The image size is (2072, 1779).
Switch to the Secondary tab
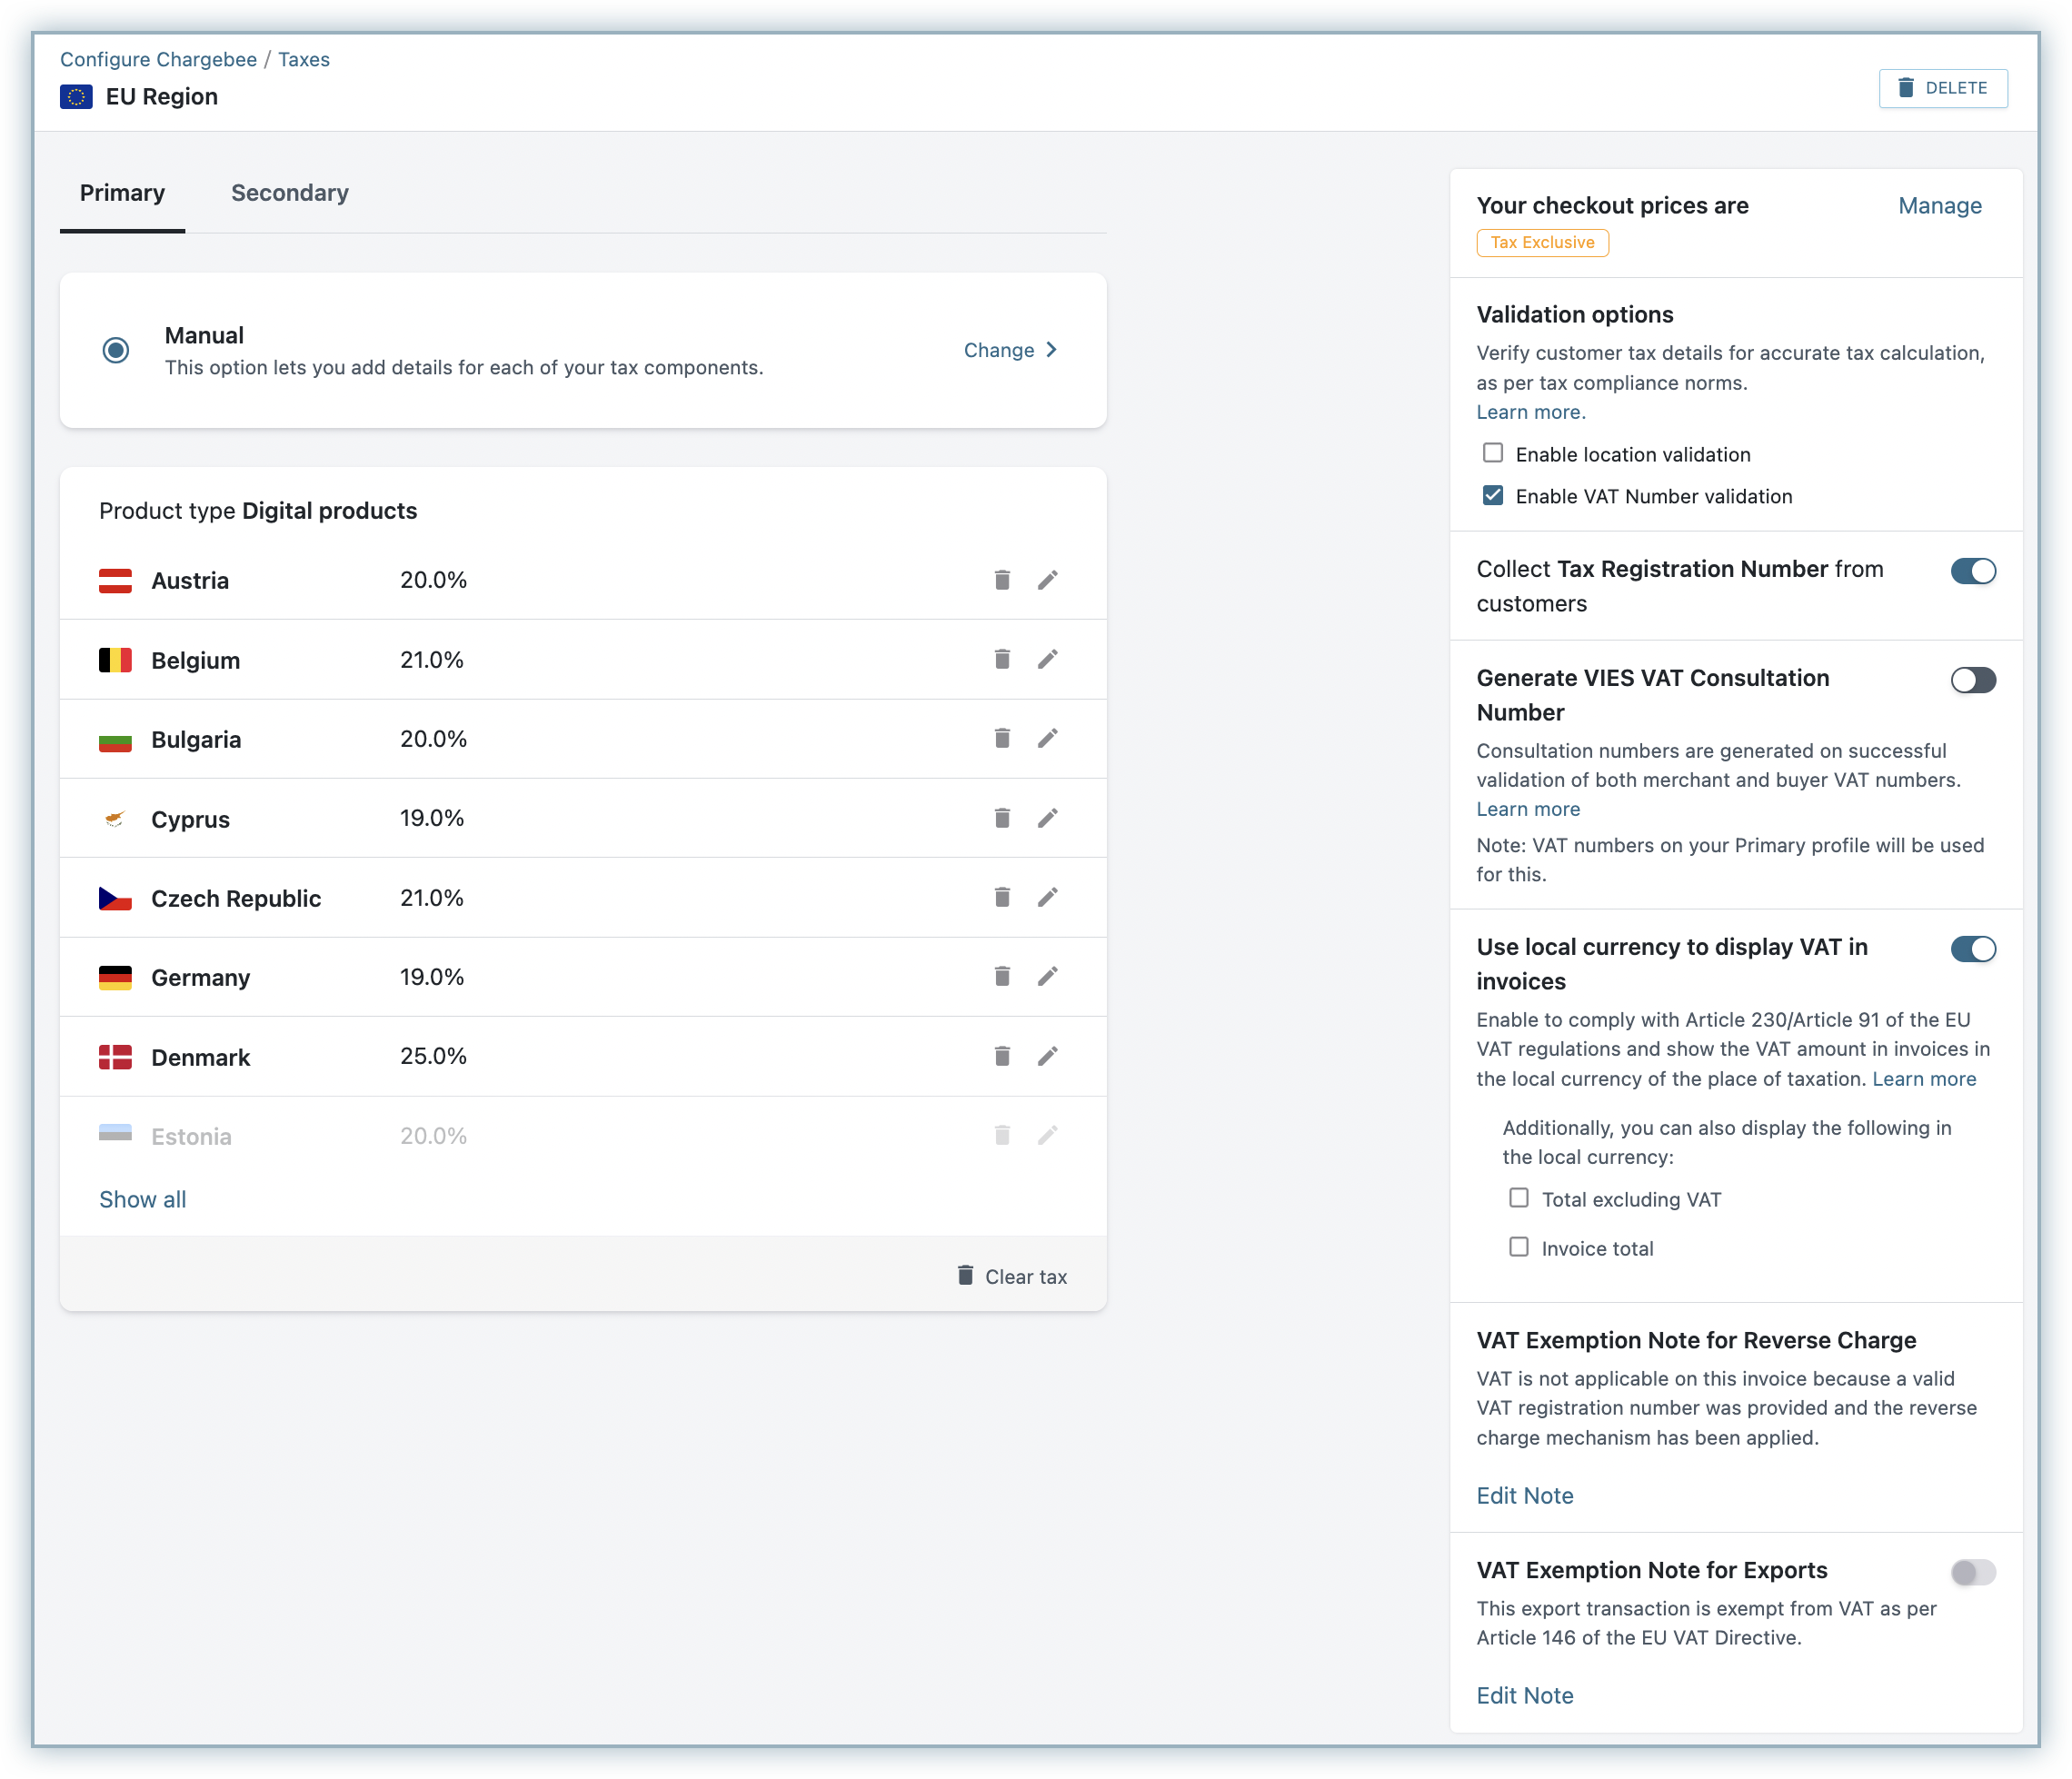pyautogui.click(x=289, y=193)
